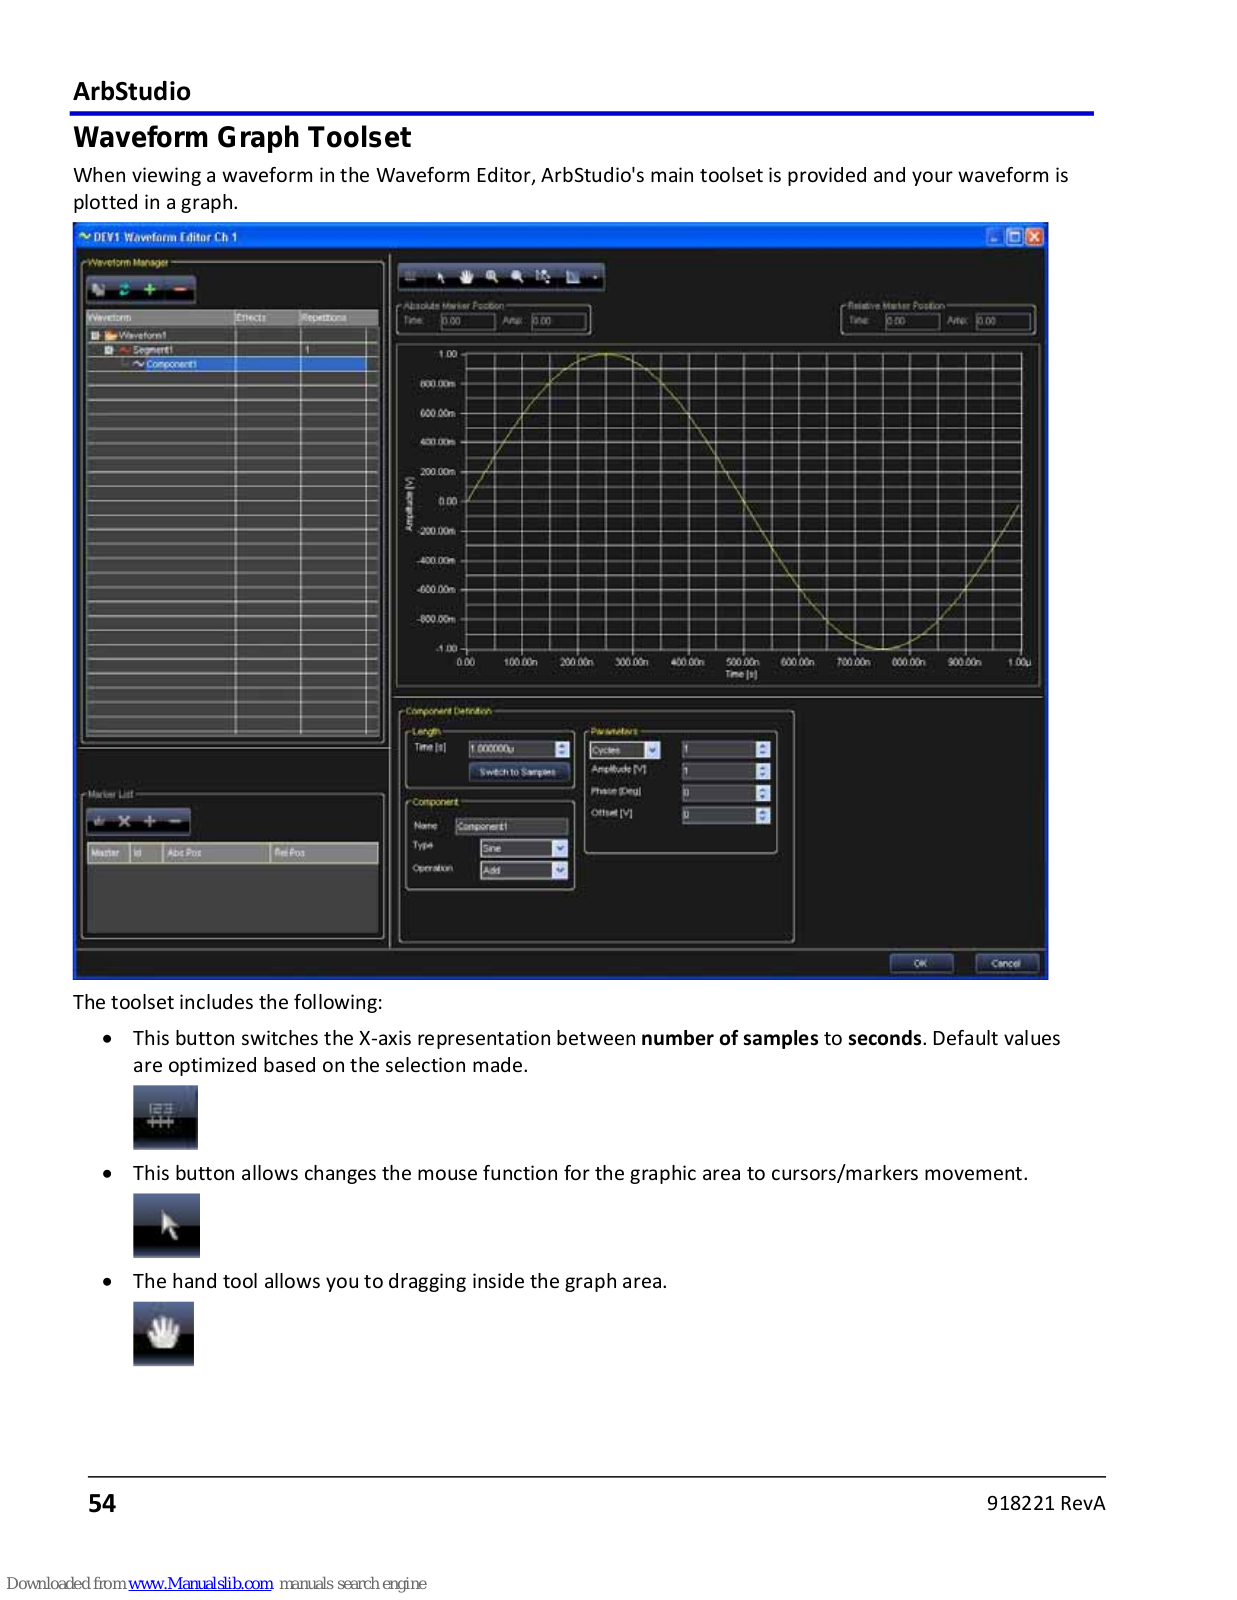Click the red minus icon in Waveform Manager

(180, 290)
